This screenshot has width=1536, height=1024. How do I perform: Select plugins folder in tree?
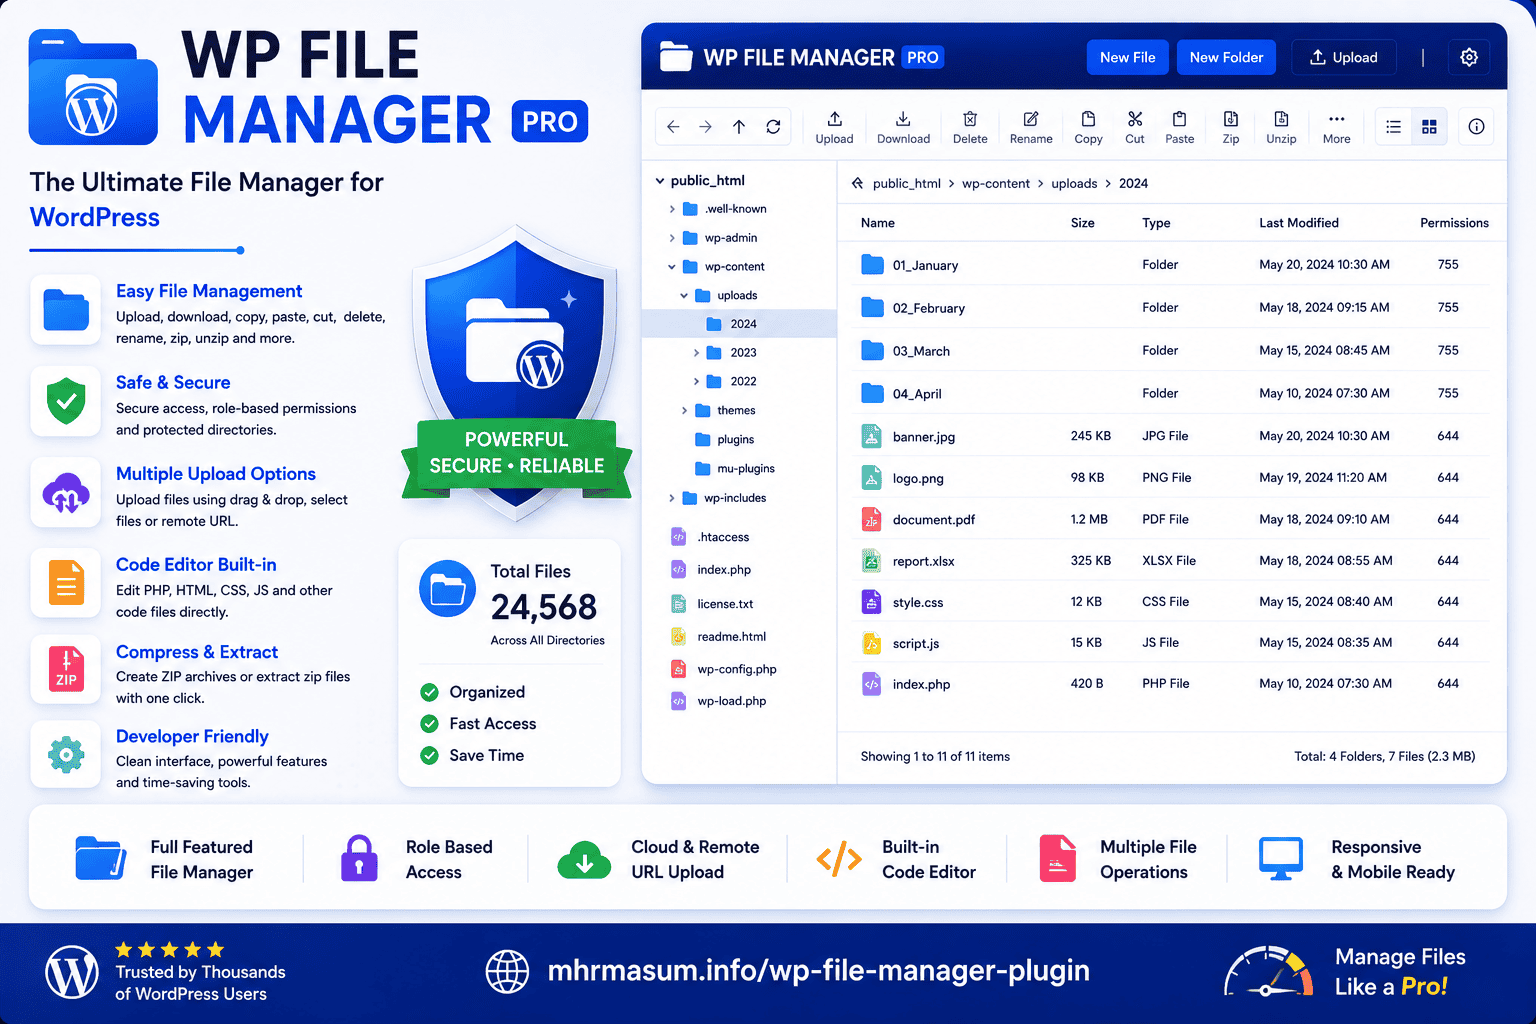click(725, 439)
